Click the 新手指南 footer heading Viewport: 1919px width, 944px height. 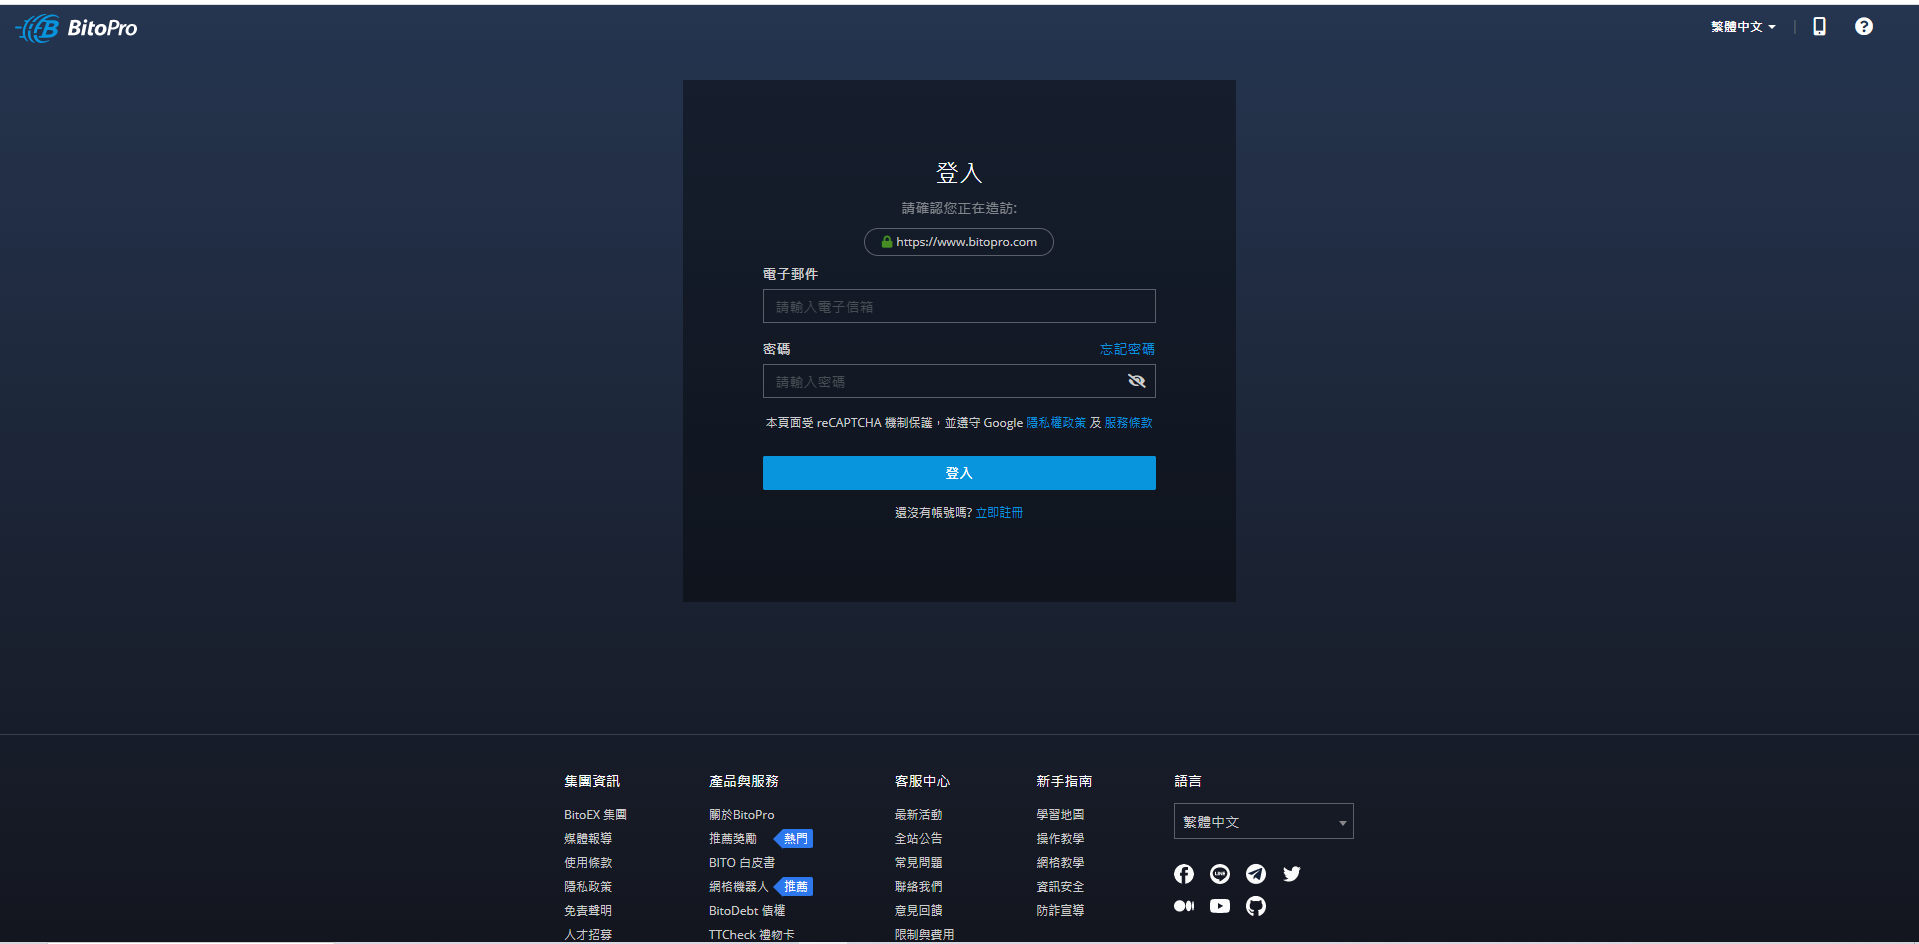[1065, 781]
